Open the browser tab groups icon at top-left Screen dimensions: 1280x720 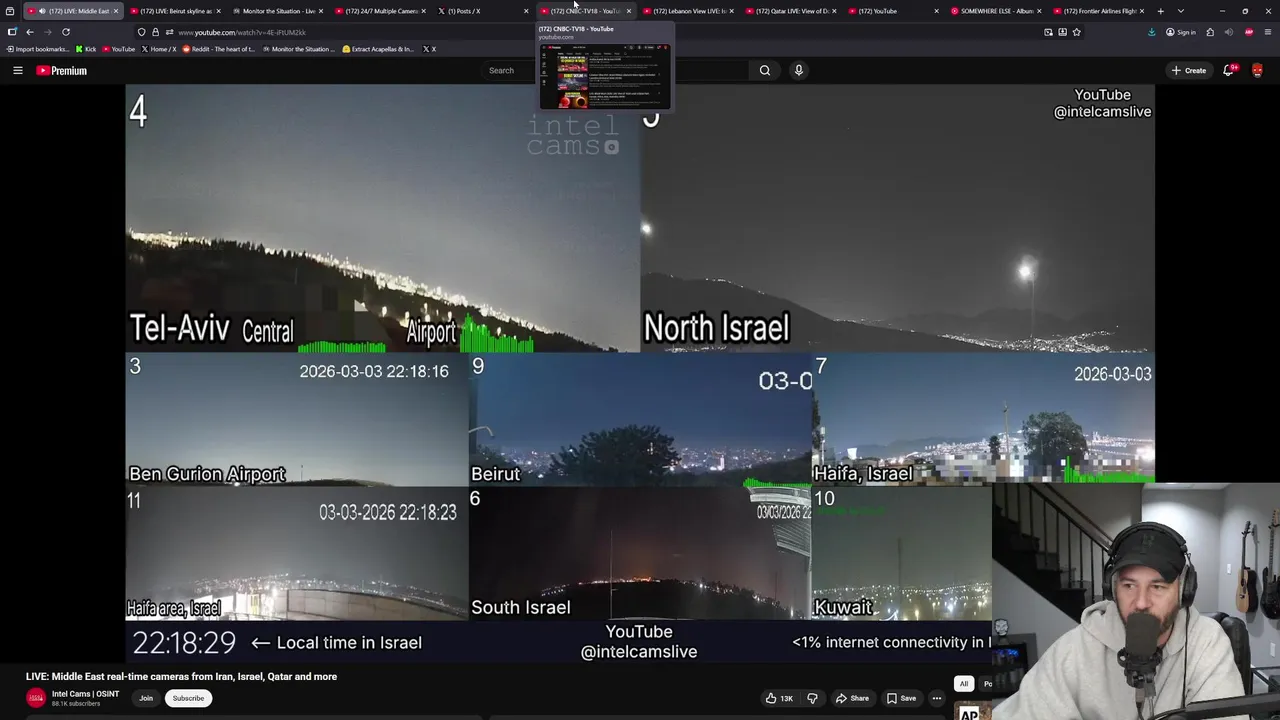tap(9, 11)
